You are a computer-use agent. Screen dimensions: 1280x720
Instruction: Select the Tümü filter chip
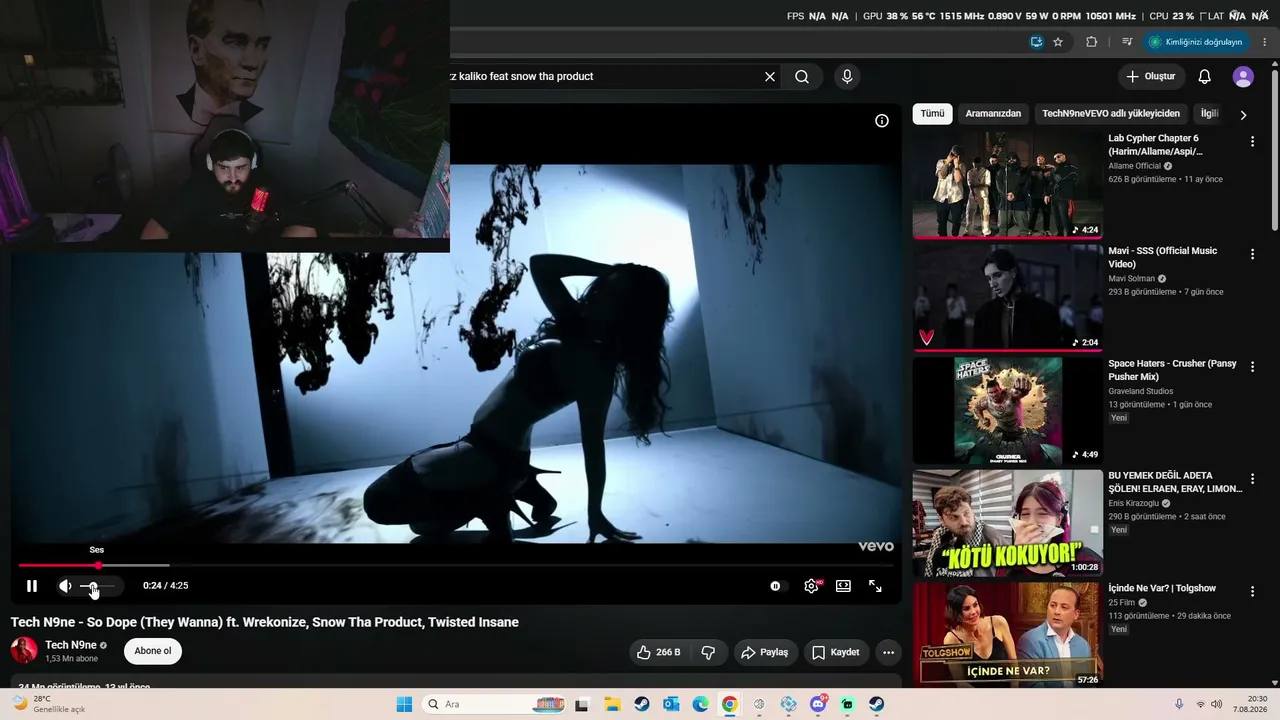click(932, 114)
